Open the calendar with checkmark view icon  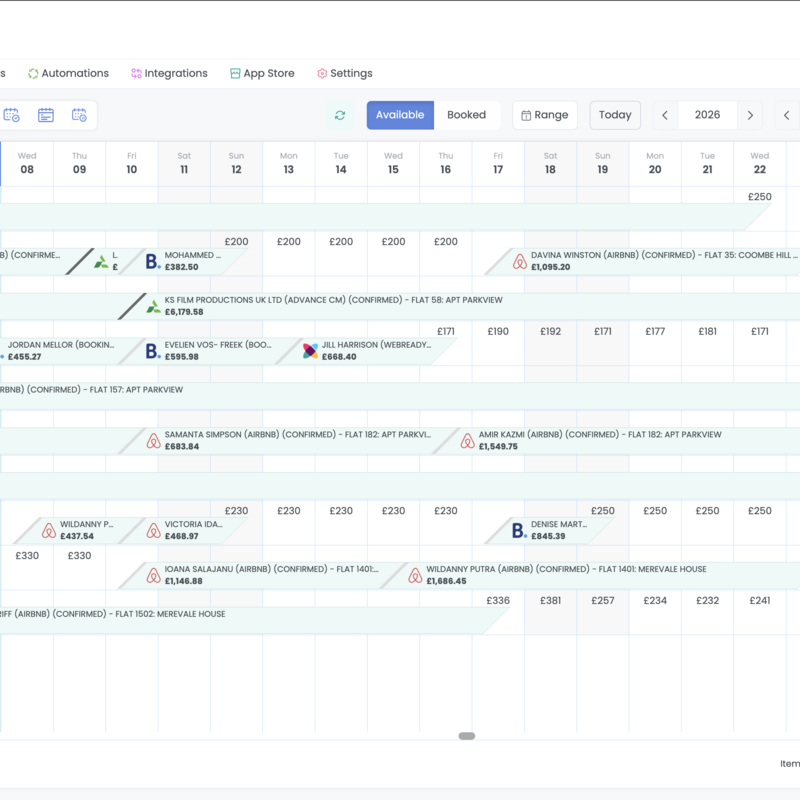click(x=11, y=115)
